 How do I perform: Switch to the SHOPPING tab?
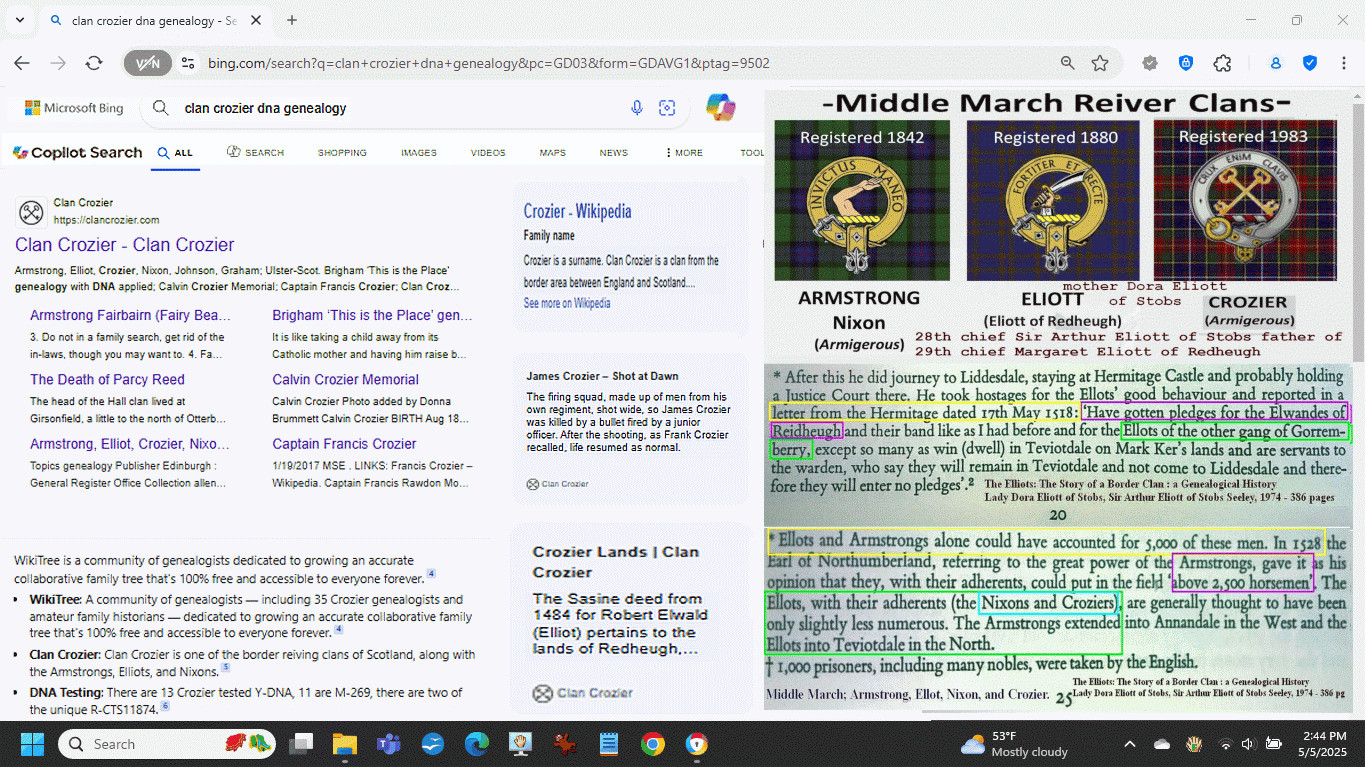click(342, 153)
